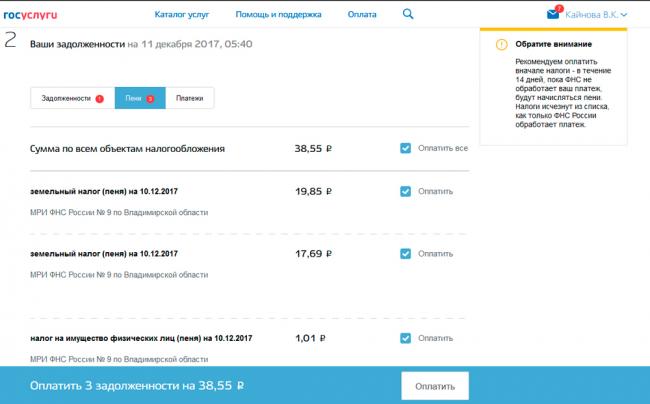This screenshot has height=404, width=650.
Task: Open the Gosuslugi logo home link
Action: 30,15
